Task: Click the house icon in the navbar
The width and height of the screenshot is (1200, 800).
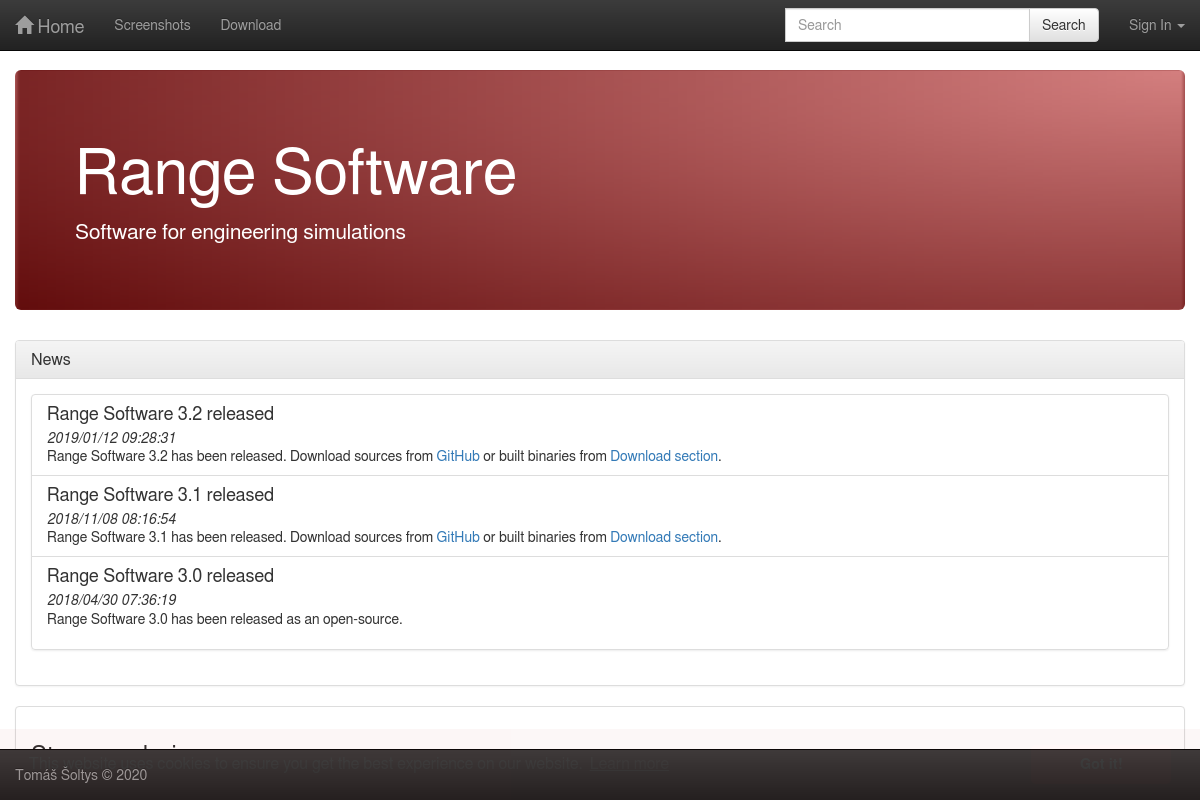Action: pyautogui.click(x=25, y=26)
